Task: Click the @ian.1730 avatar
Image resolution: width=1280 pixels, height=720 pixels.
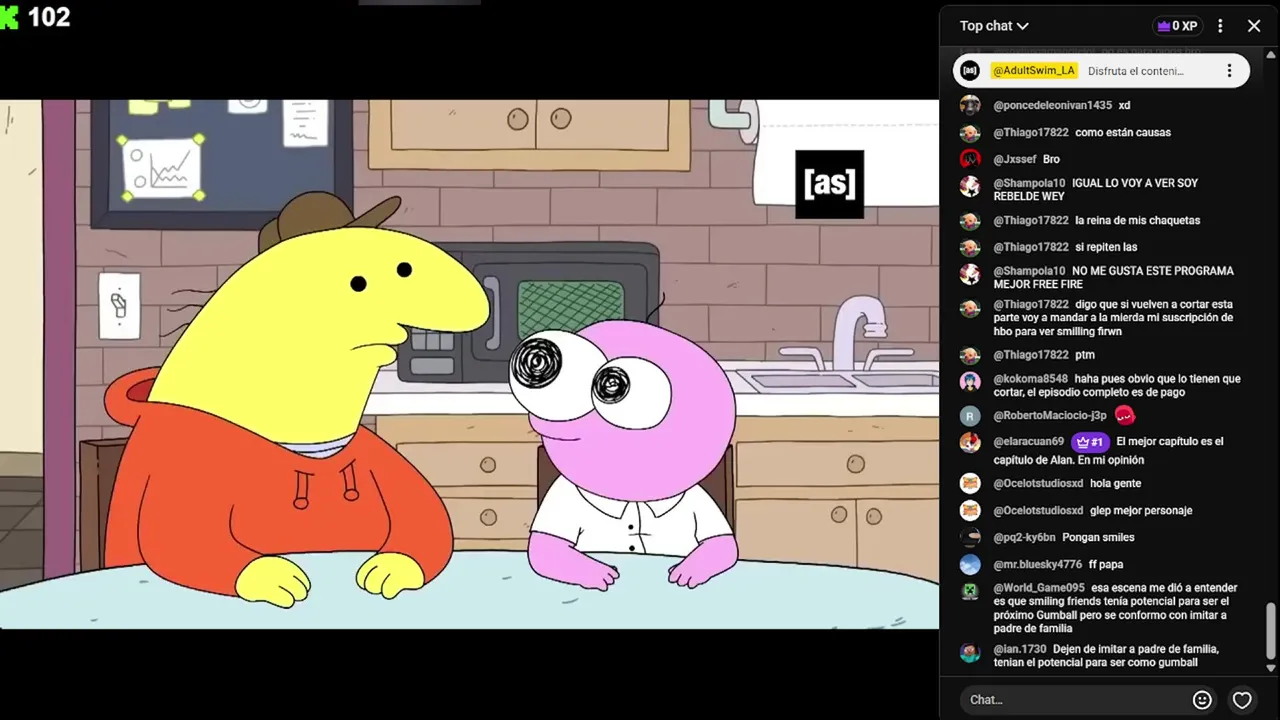Action: click(x=970, y=652)
